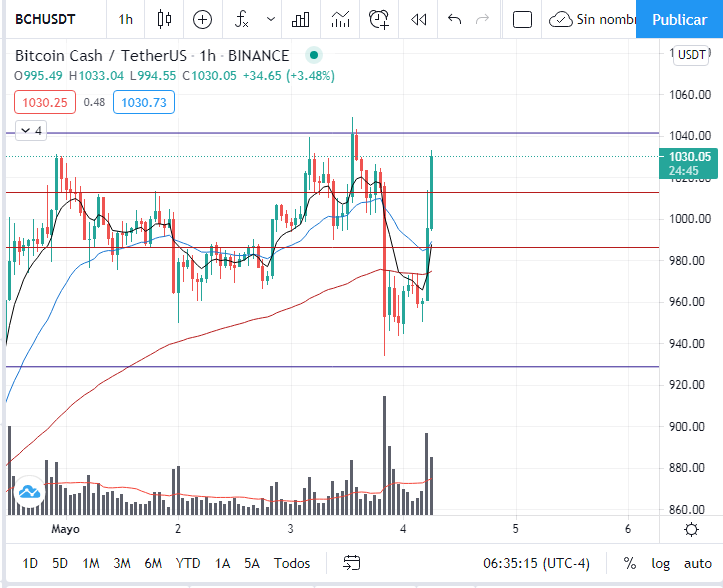Viewport: 723px width, 588px height.
Task: Click the red sell price 1030.25
Action: click(45, 102)
